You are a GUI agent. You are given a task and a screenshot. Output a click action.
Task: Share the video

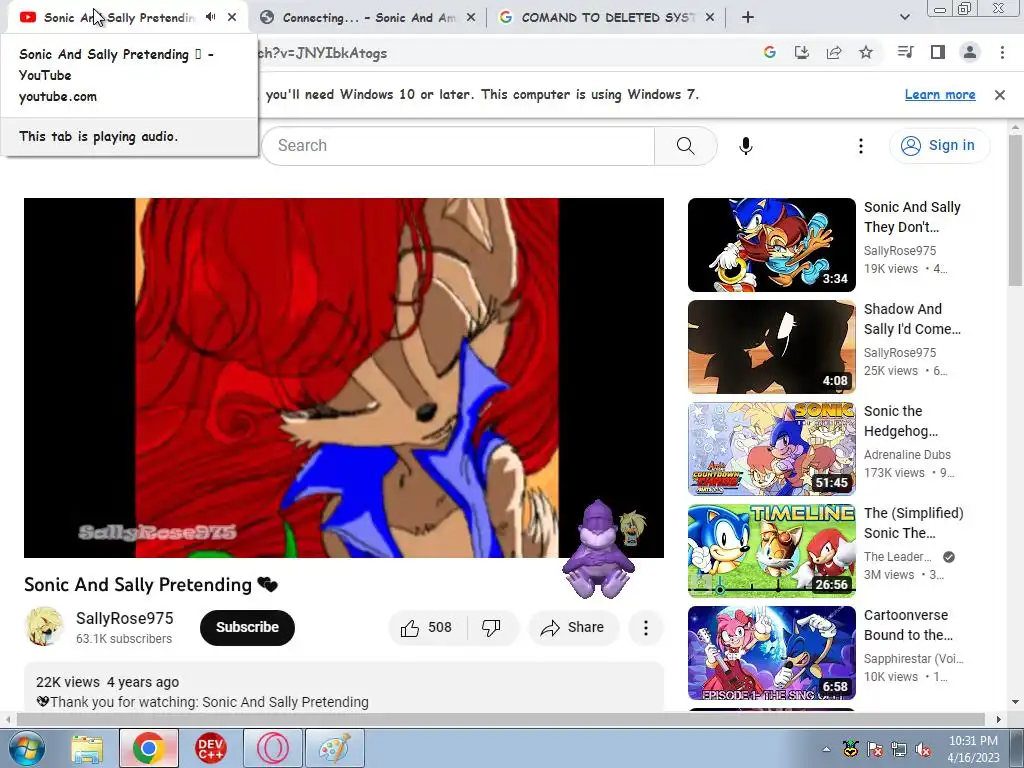pyautogui.click(x=572, y=628)
